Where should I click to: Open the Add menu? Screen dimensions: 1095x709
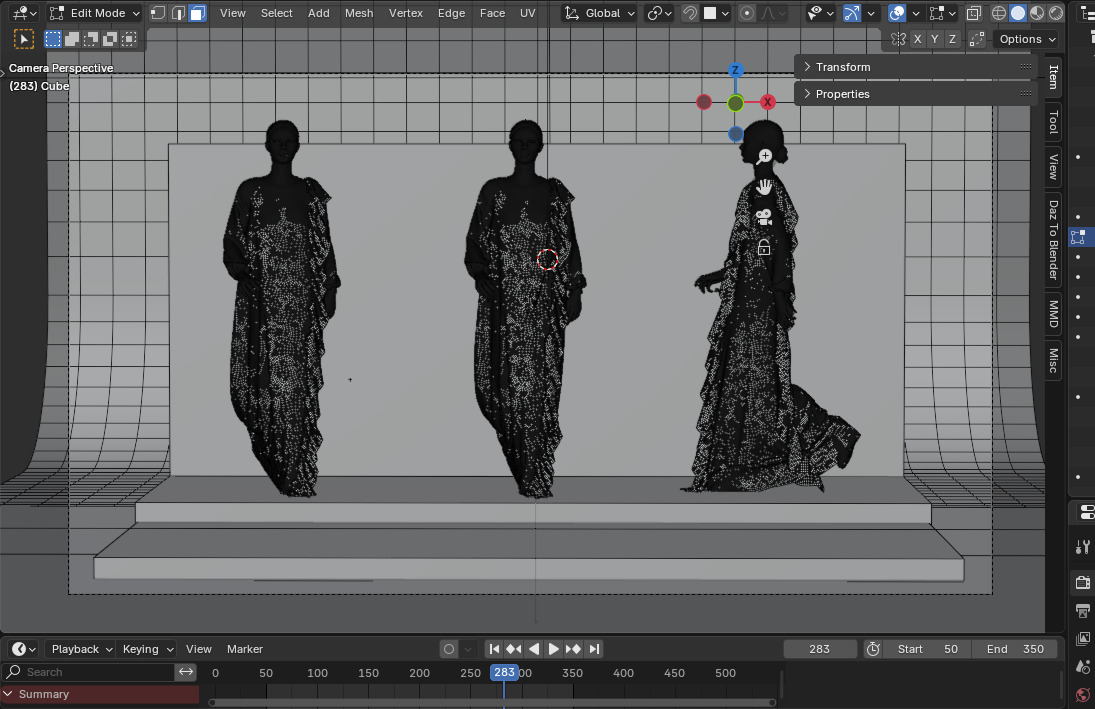[318, 13]
